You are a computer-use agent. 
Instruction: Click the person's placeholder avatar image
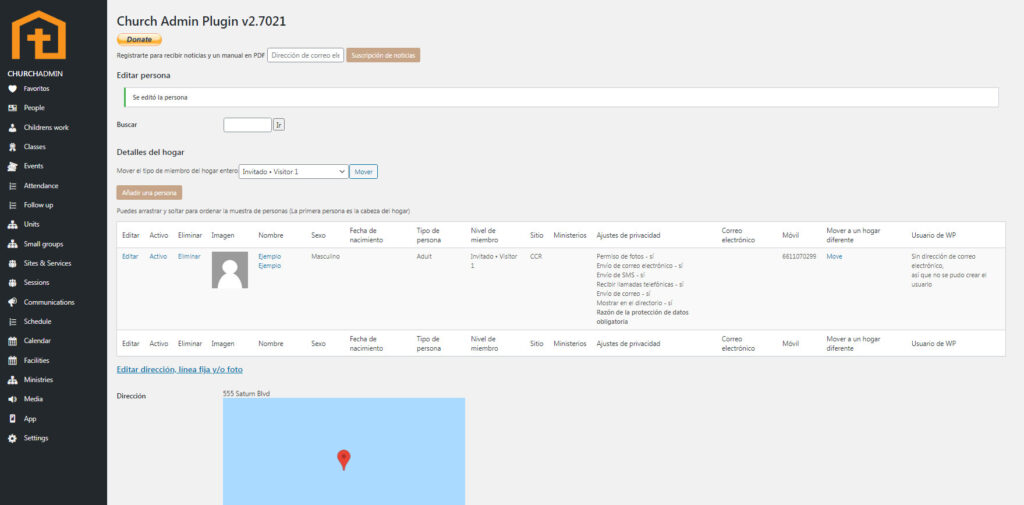pos(229,270)
